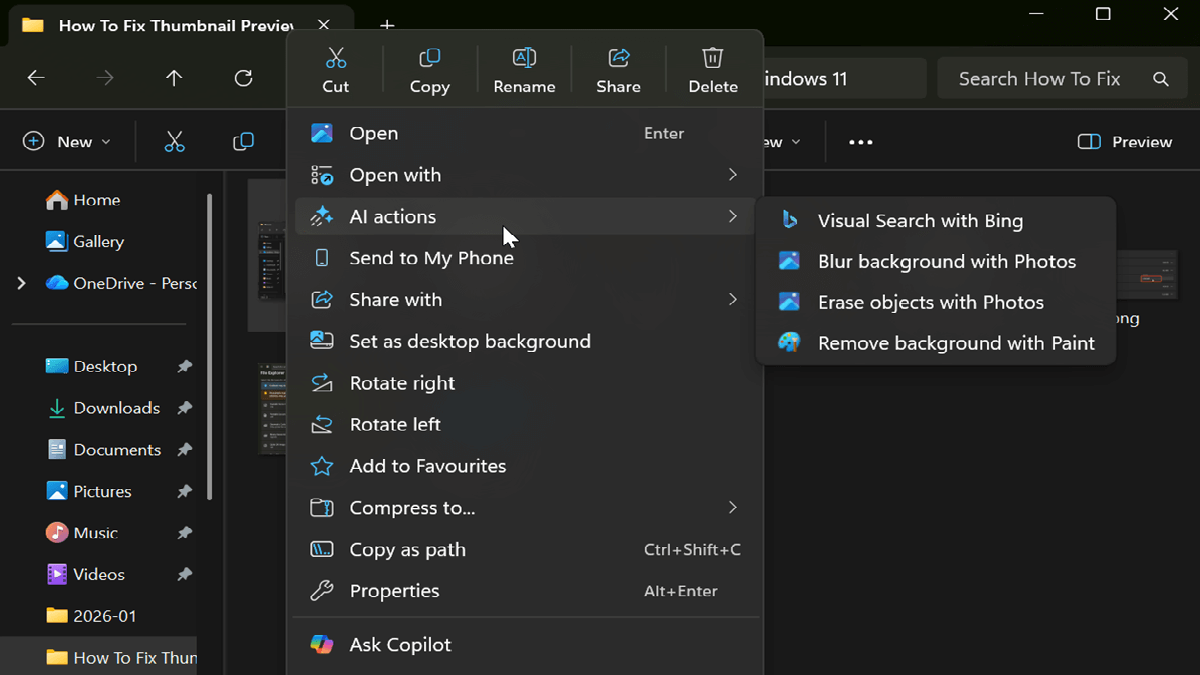The height and width of the screenshot is (675, 1200).
Task: Click the Search How To Fix field
Action: click(x=1040, y=78)
